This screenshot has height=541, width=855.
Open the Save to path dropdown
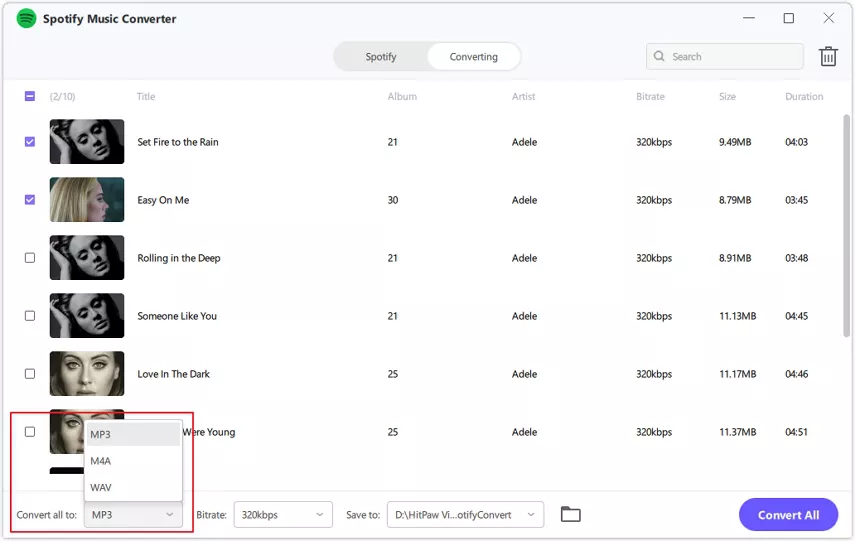pos(465,515)
